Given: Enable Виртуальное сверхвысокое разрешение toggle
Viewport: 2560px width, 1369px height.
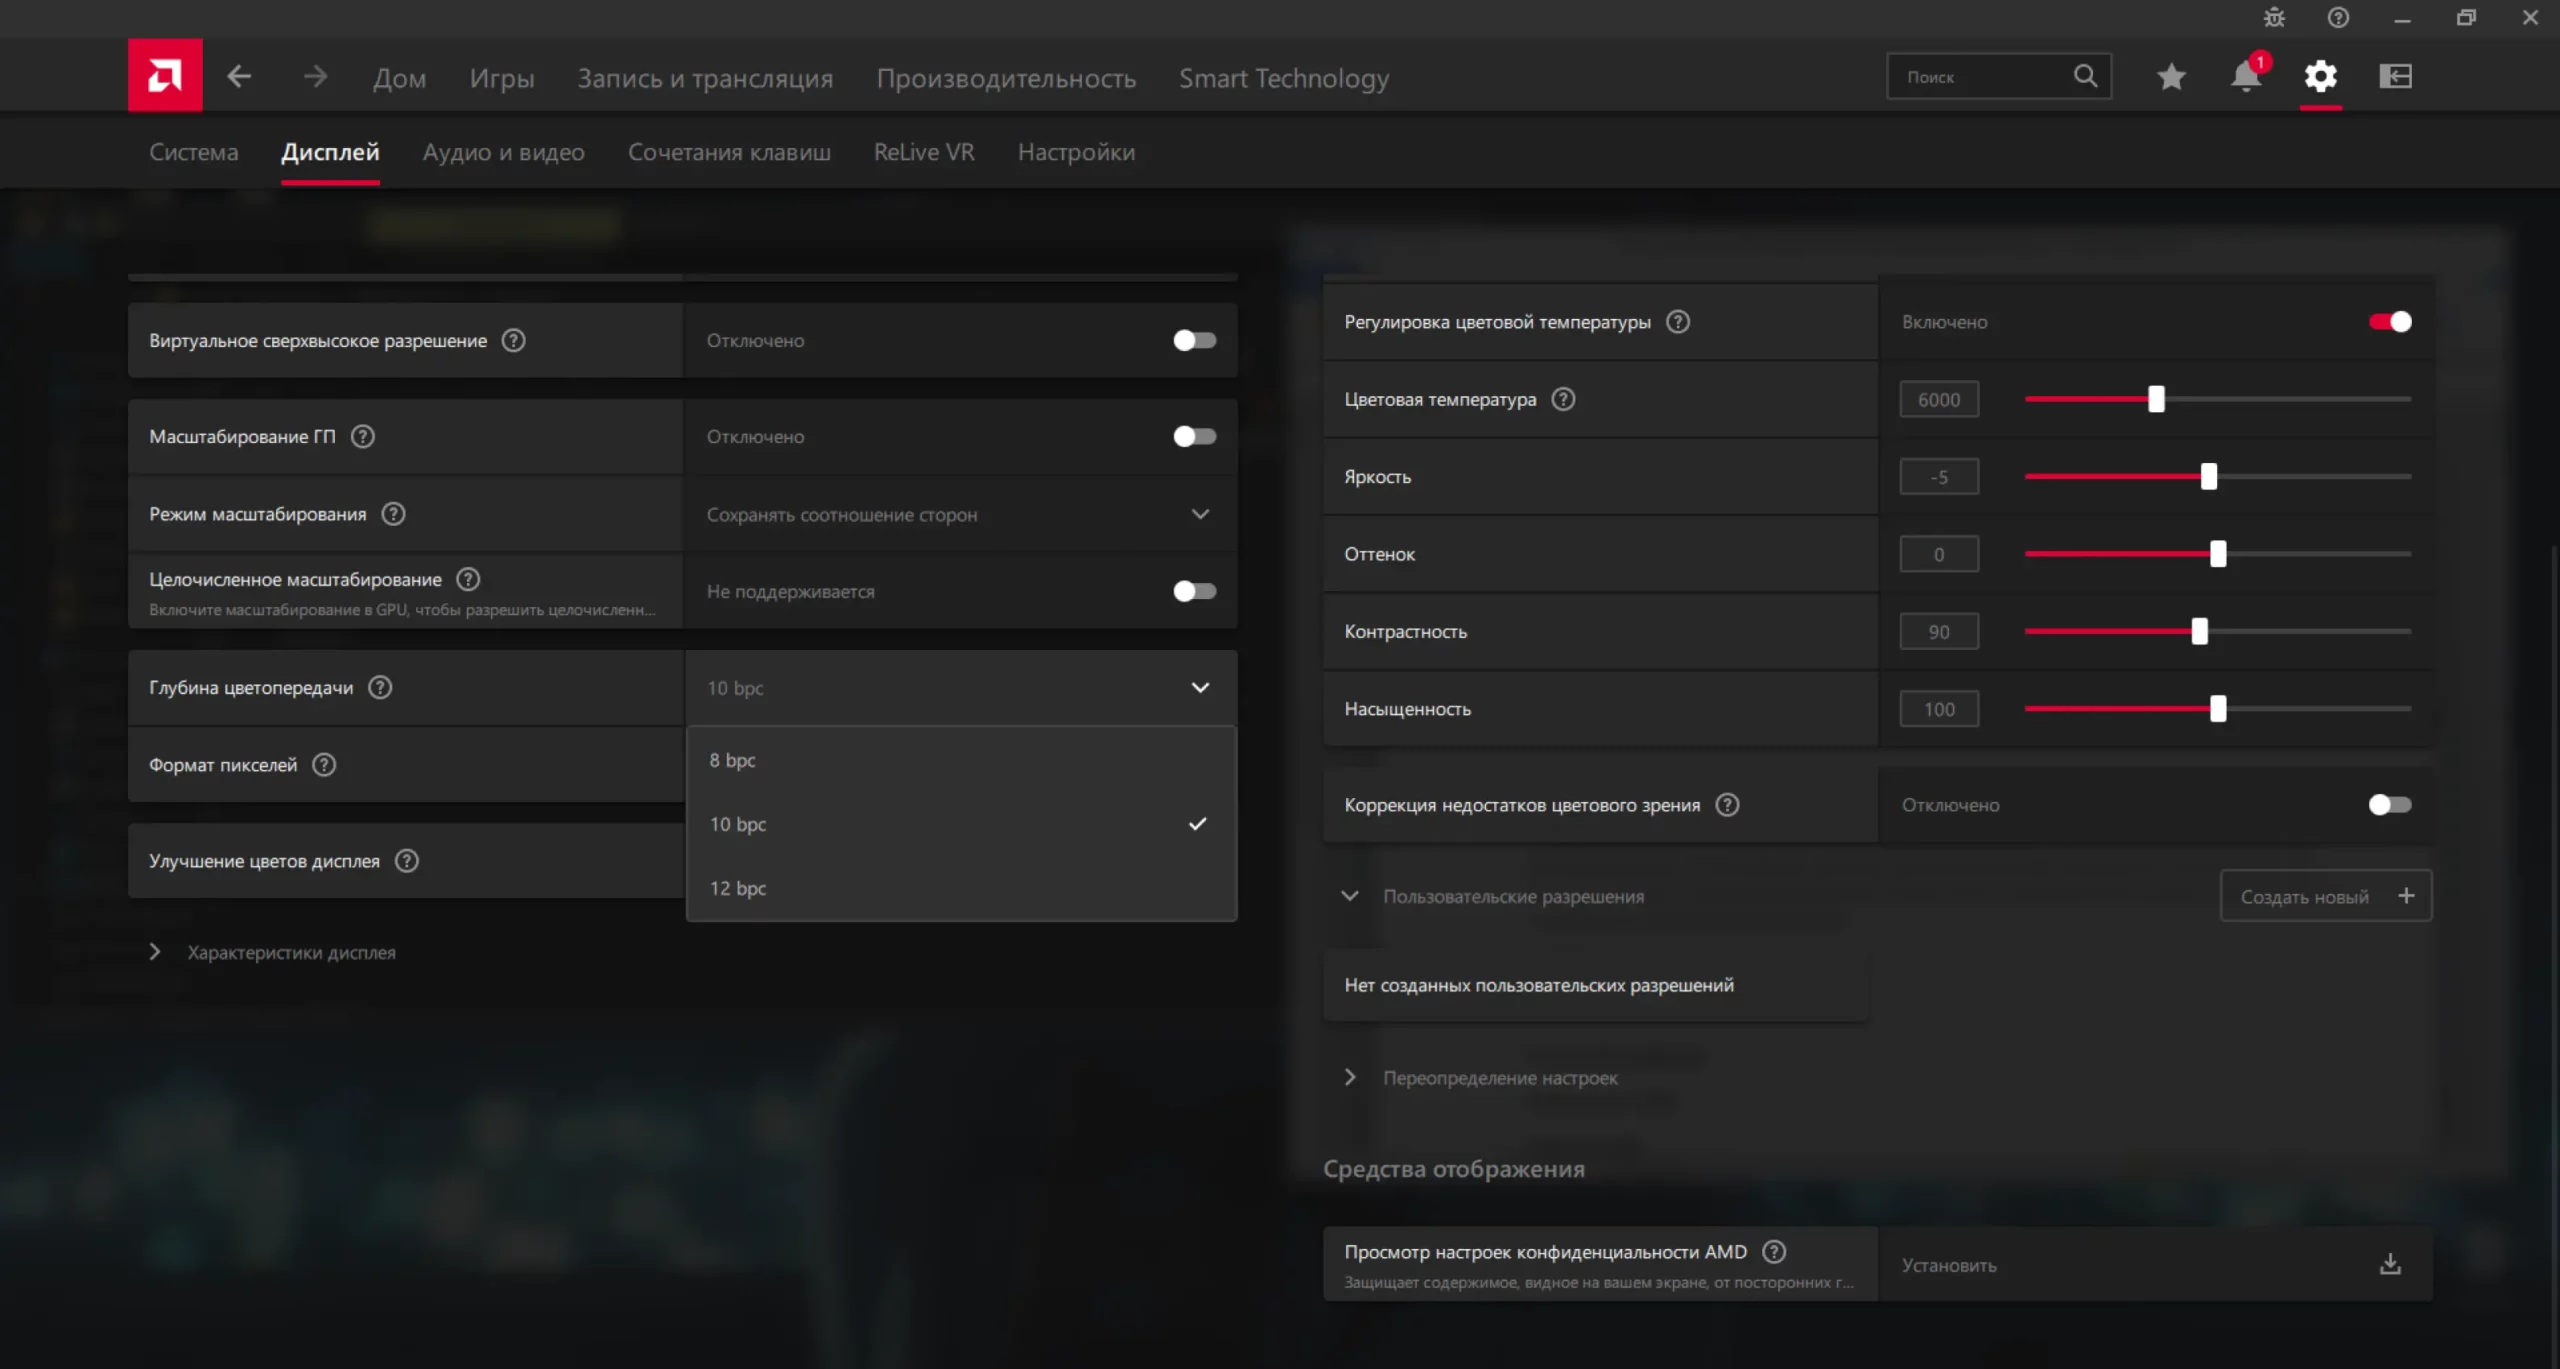Looking at the screenshot, I should (1194, 341).
